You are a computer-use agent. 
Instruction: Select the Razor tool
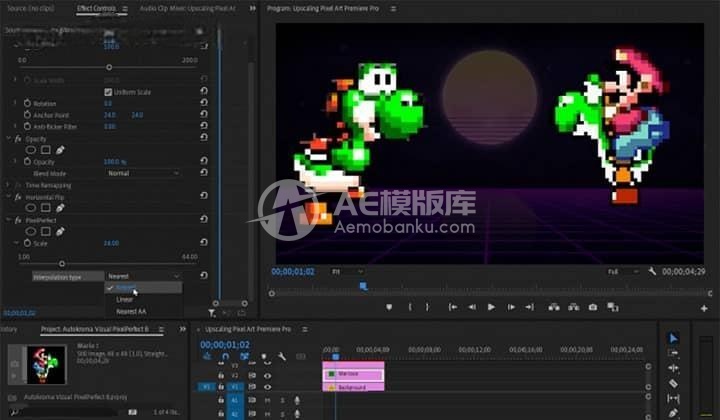(672, 383)
